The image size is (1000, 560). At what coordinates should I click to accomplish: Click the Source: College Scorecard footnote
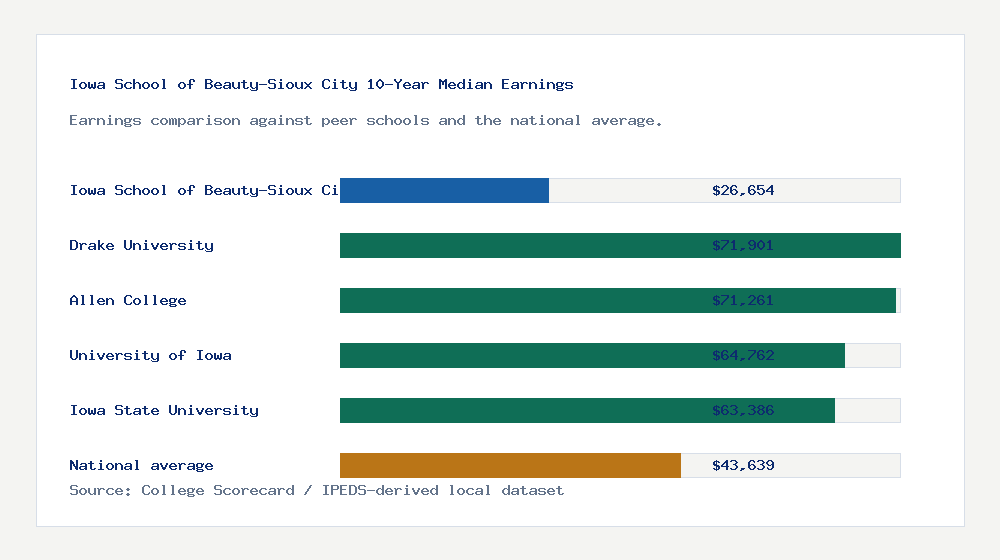coord(316,490)
